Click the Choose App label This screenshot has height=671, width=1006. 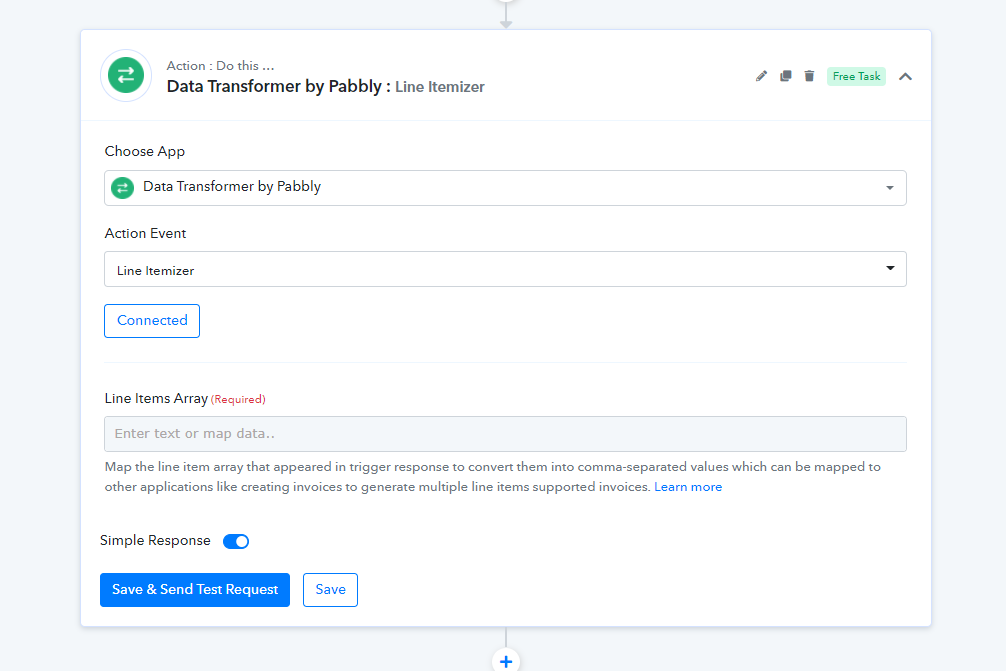click(145, 151)
